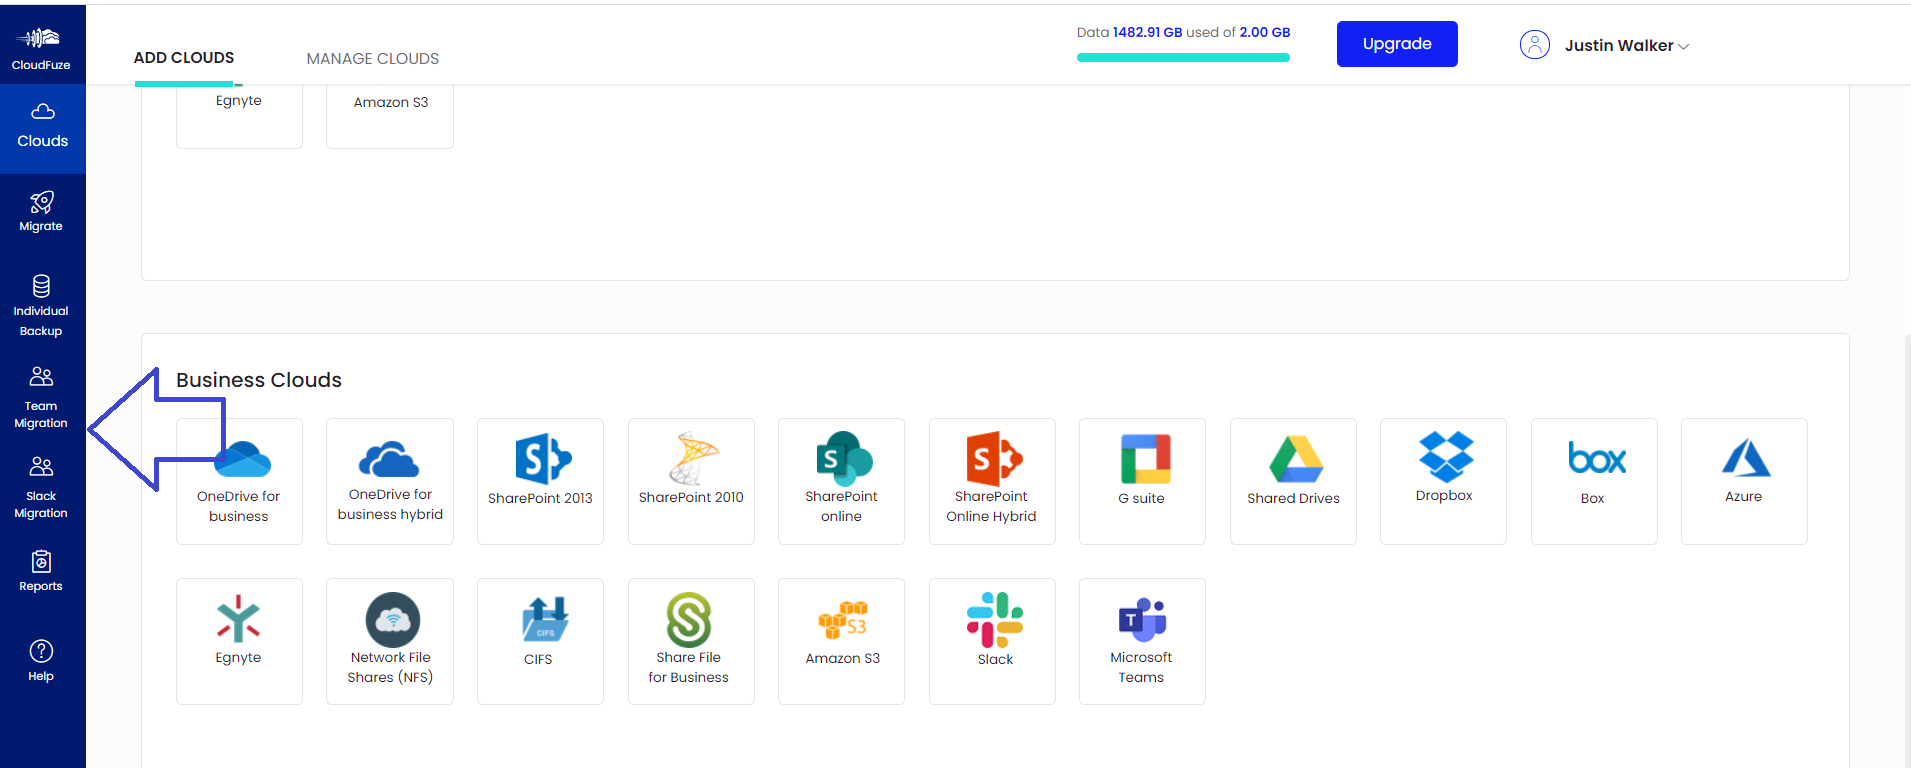This screenshot has width=1911, height=768.
Task: Open the Migrate rocket section
Action: (41, 212)
